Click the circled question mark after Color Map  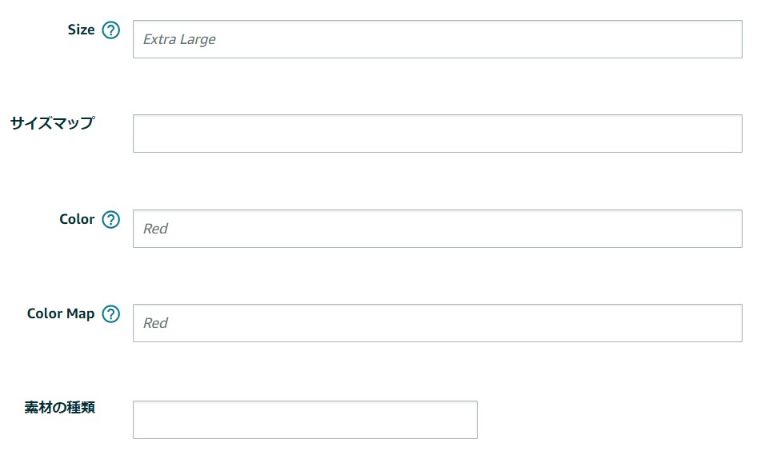coord(111,314)
